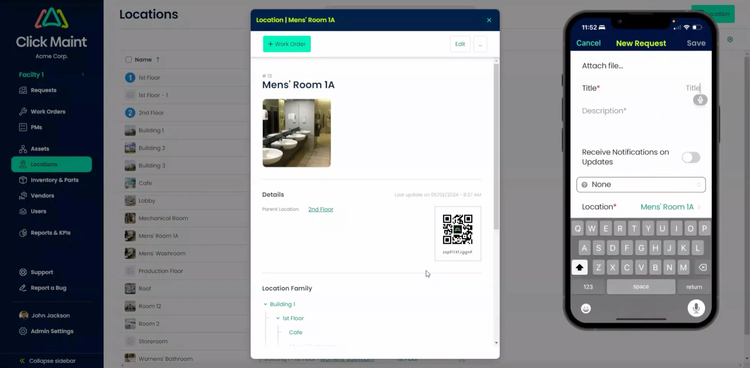Toggle the select-all checkbox beside Name
The width and height of the screenshot is (750, 368).
click(x=128, y=60)
